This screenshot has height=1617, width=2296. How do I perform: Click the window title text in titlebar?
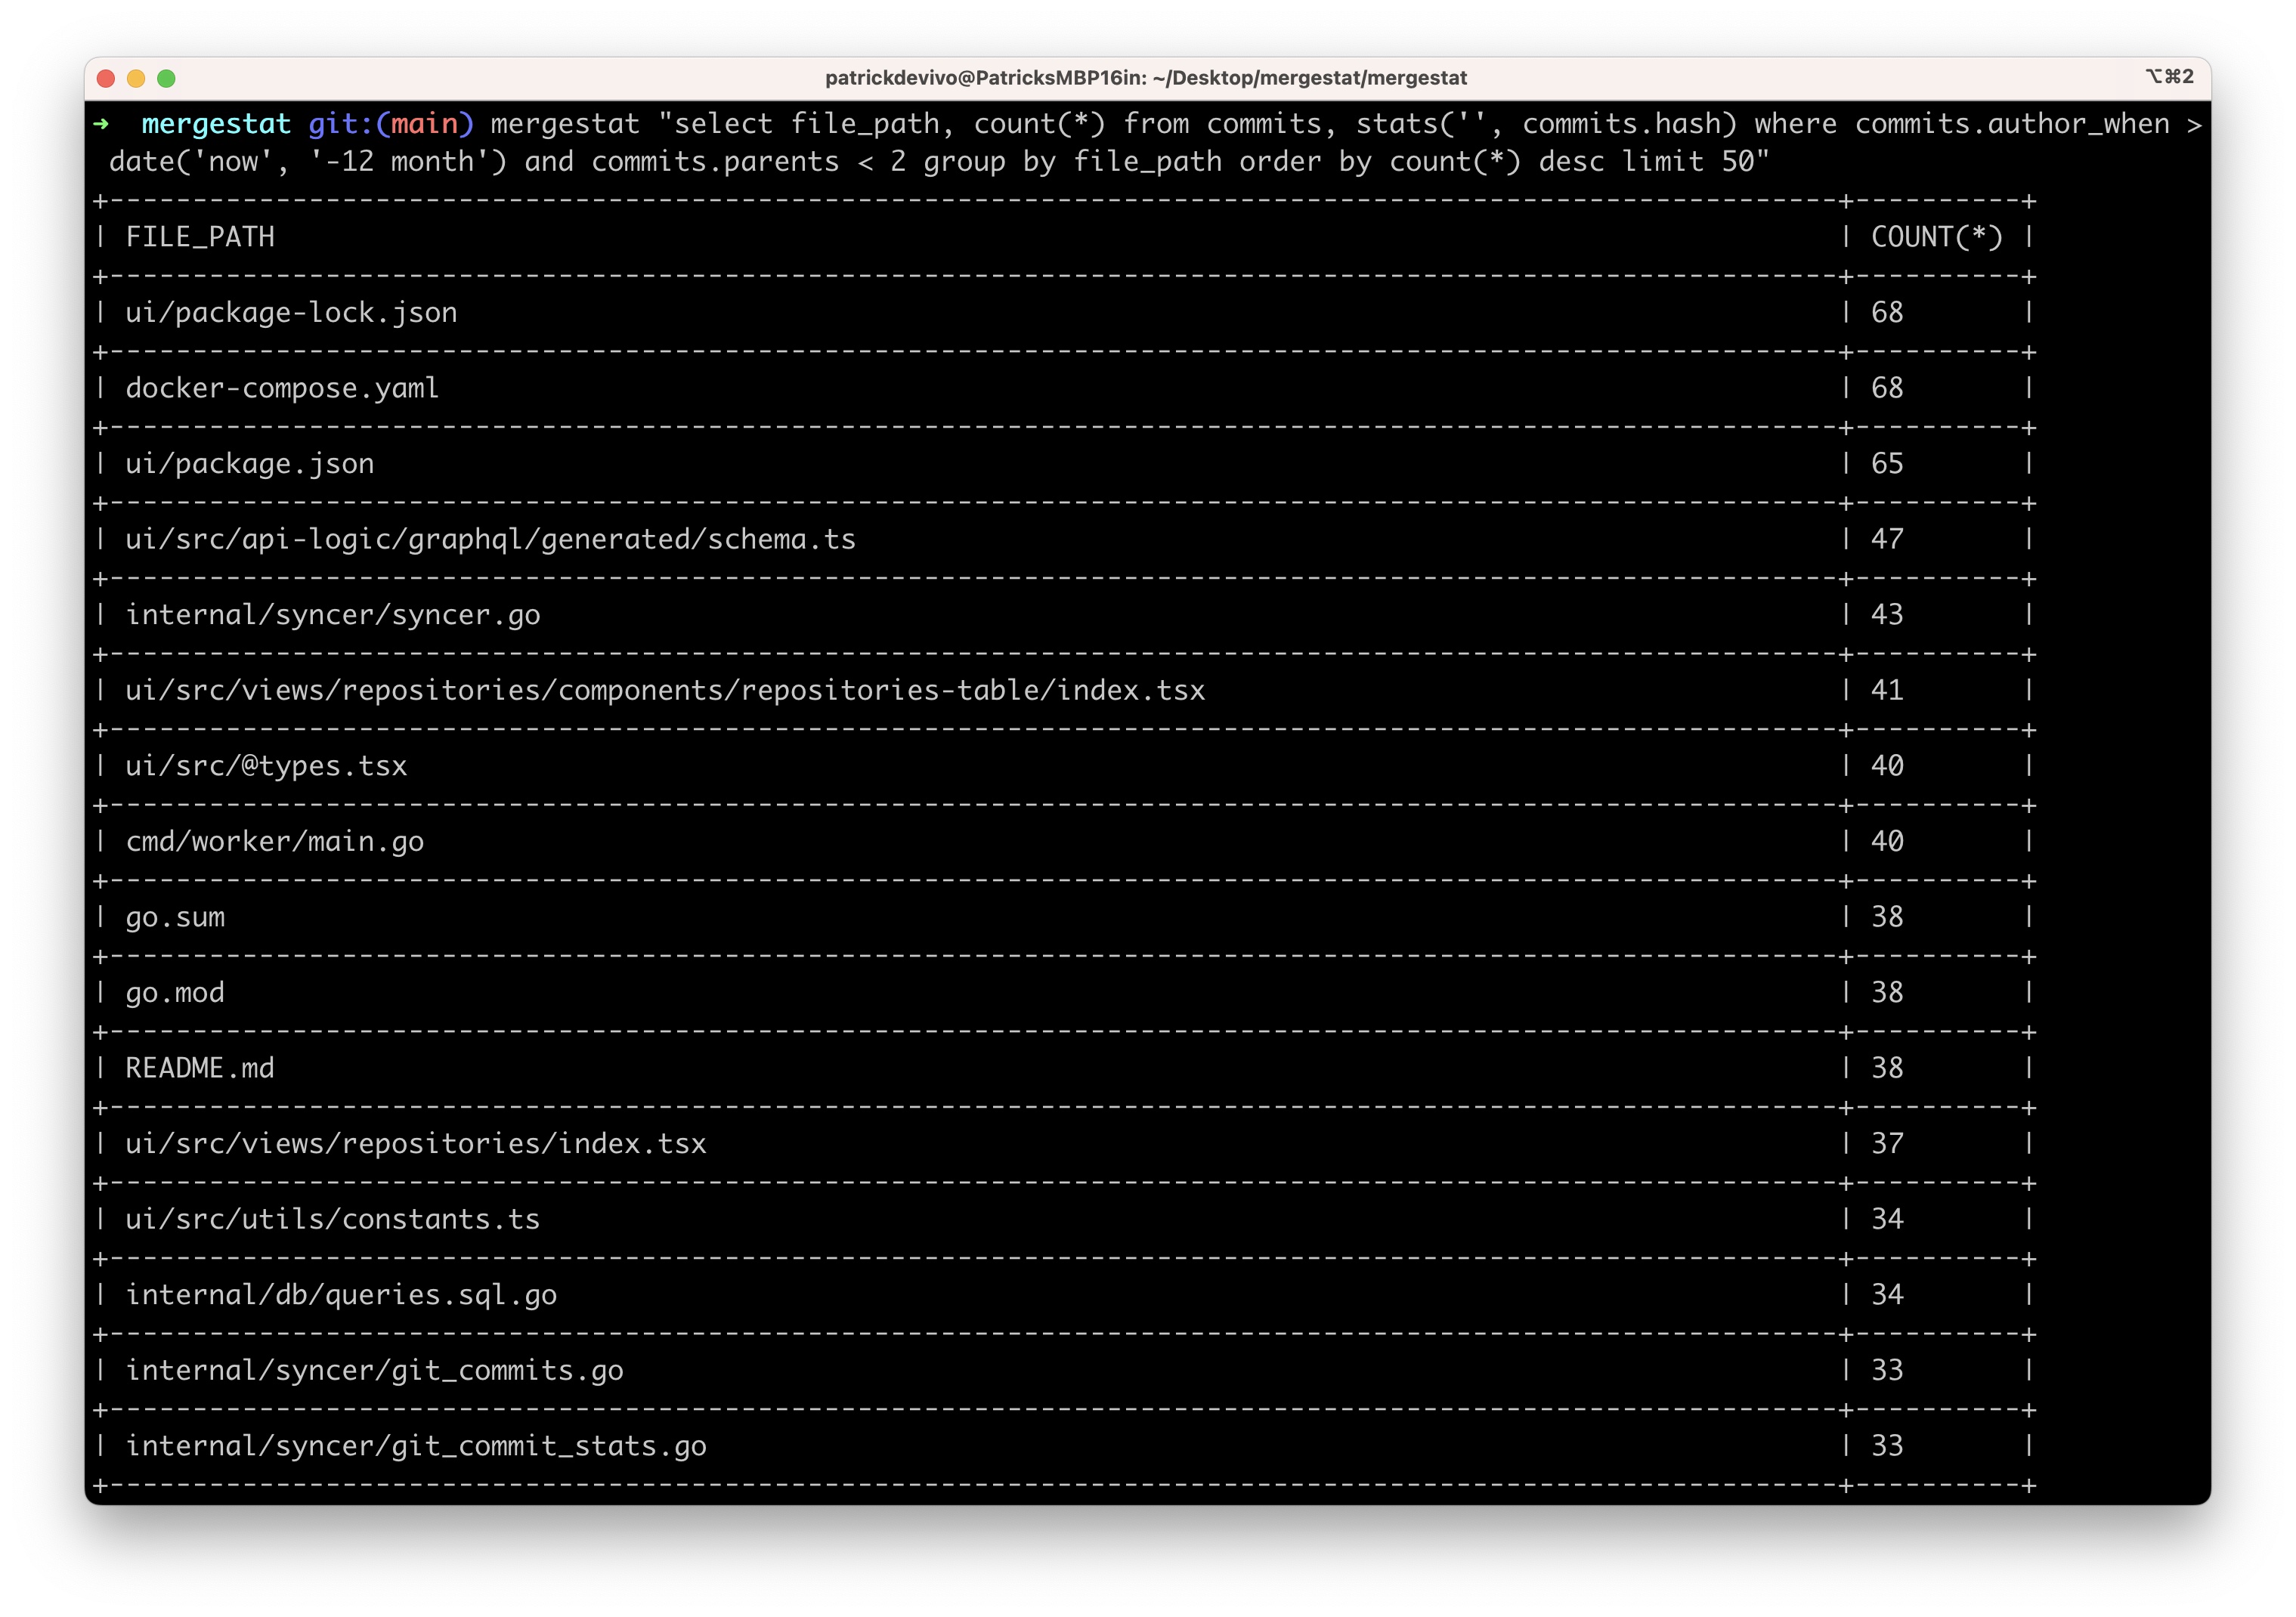click(x=1146, y=78)
